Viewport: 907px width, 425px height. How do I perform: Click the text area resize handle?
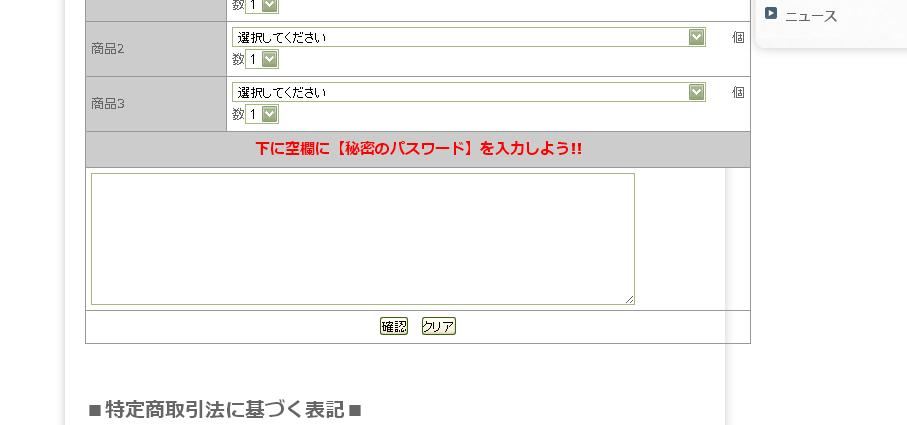click(x=629, y=299)
